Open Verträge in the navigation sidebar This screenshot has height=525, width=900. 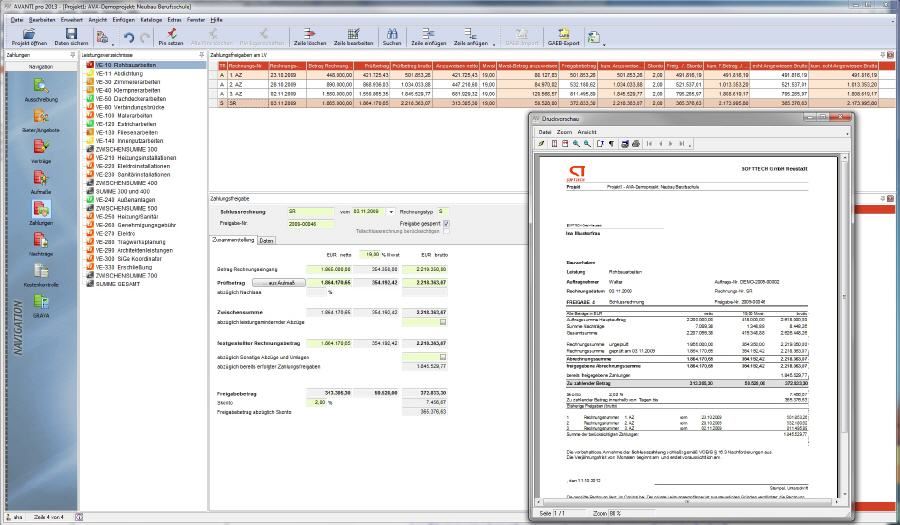41,151
